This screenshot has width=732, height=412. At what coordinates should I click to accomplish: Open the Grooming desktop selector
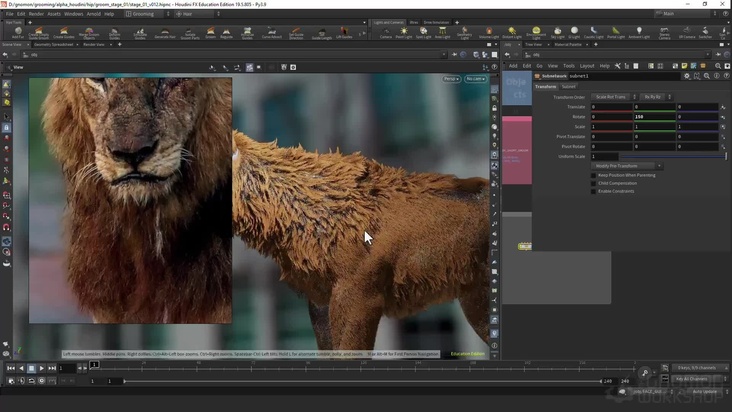coord(143,14)
